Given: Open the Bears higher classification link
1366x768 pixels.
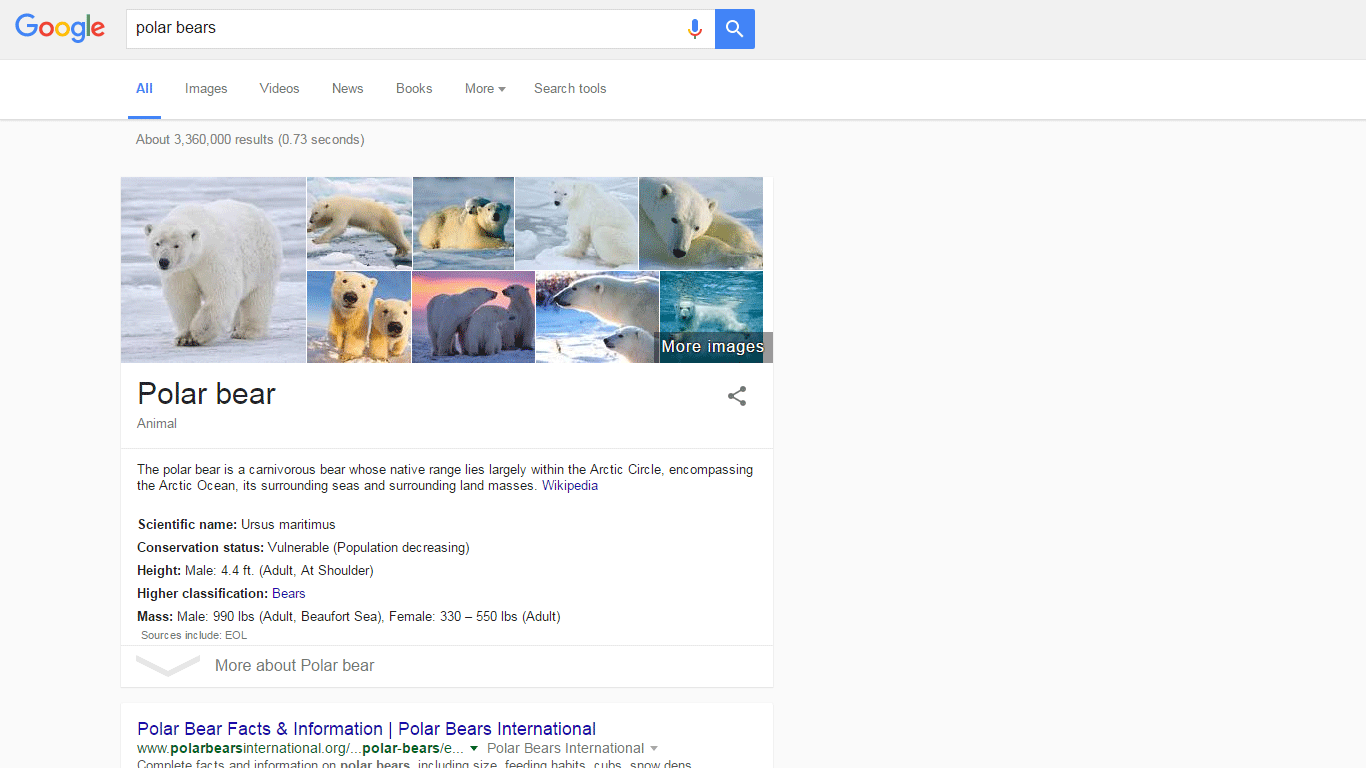Looking at the screenshot, I should tap(289, 594).
